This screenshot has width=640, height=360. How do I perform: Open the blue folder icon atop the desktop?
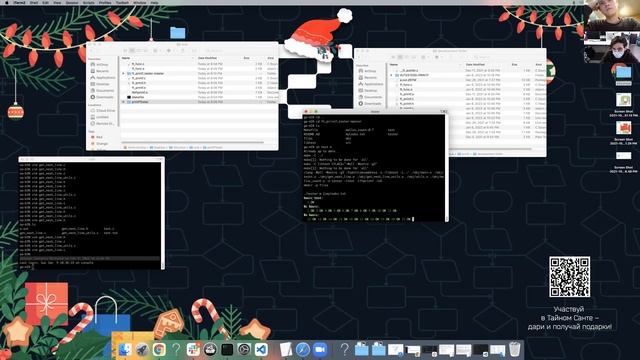tap(178, 33)
